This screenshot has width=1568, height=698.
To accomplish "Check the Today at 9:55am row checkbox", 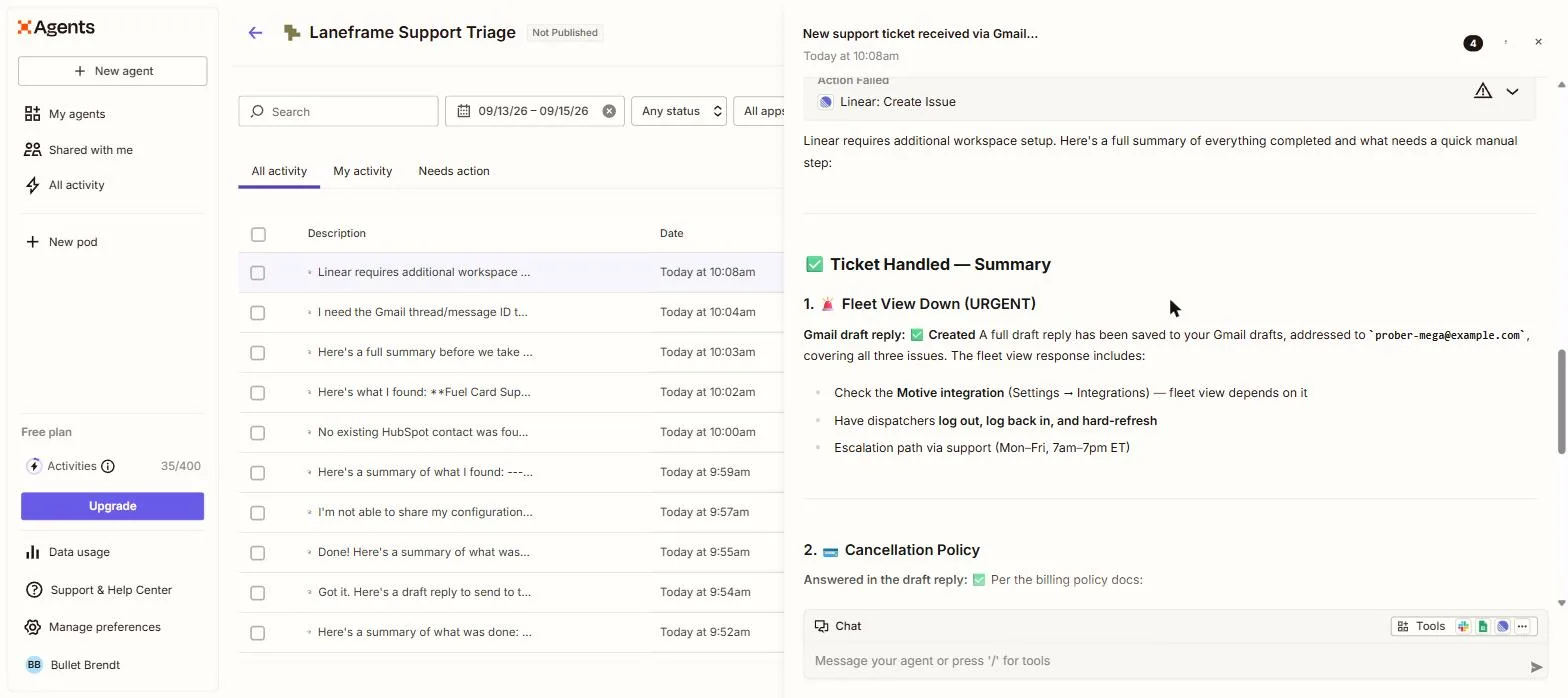I will click(x=258, y=553).
